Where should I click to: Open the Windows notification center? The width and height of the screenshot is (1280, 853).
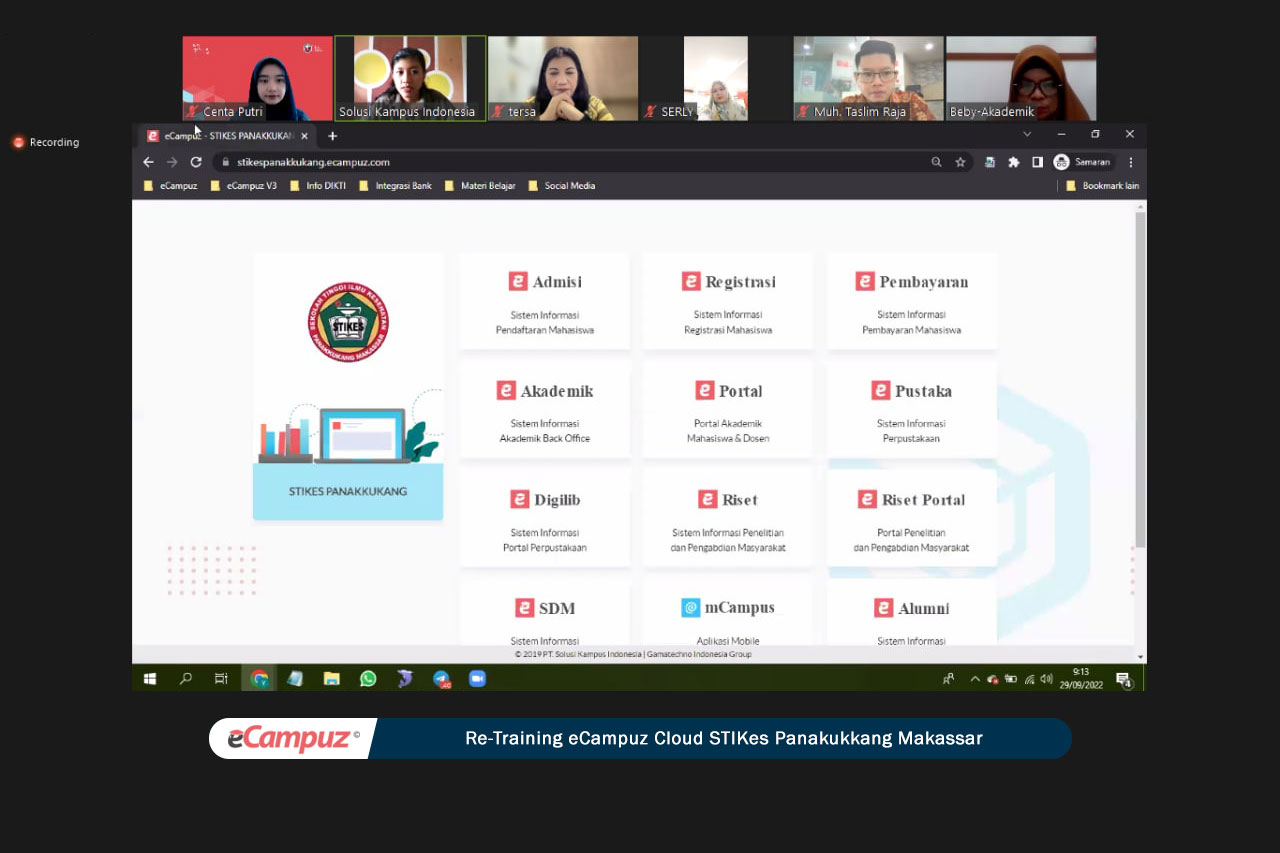pos(1123,679)
